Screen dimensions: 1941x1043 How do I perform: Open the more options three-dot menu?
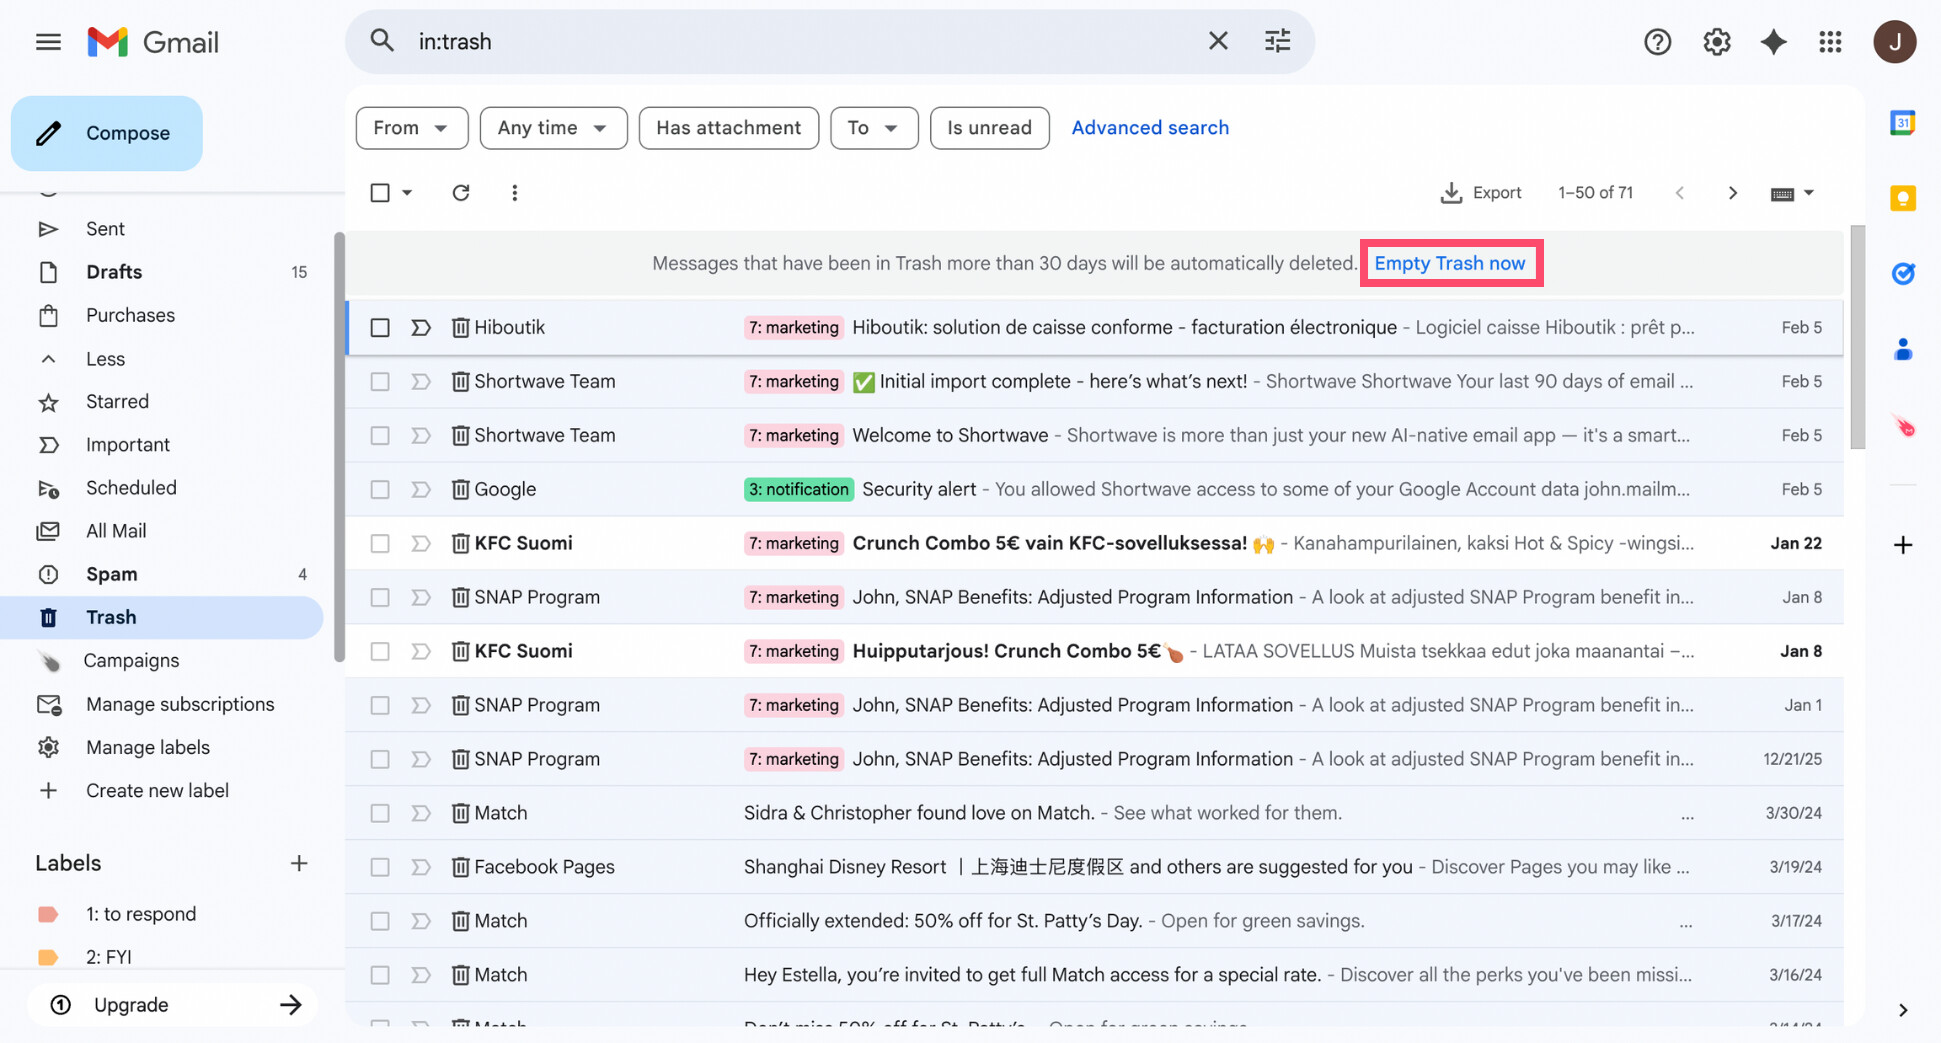coord(514,192)
